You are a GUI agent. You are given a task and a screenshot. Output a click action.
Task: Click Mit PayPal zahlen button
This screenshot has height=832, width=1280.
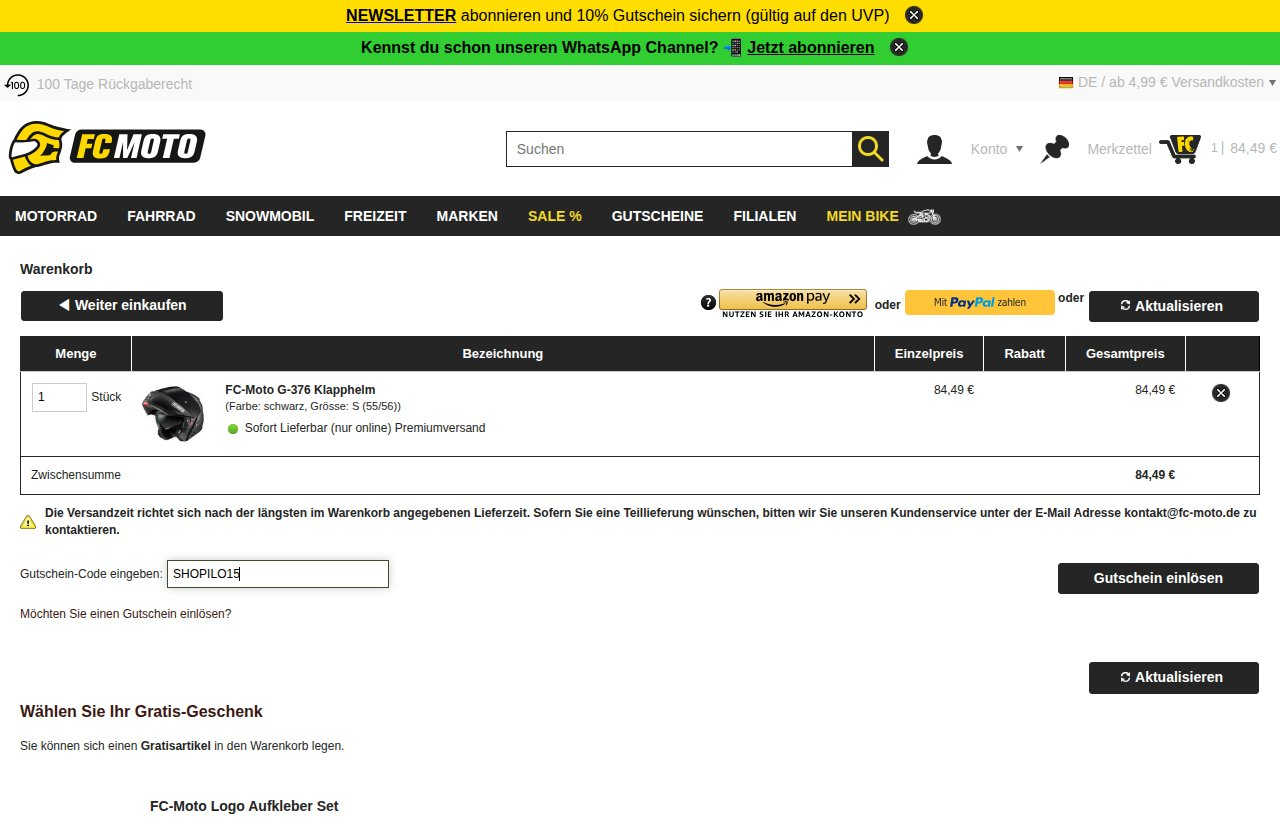coord(980,302)
